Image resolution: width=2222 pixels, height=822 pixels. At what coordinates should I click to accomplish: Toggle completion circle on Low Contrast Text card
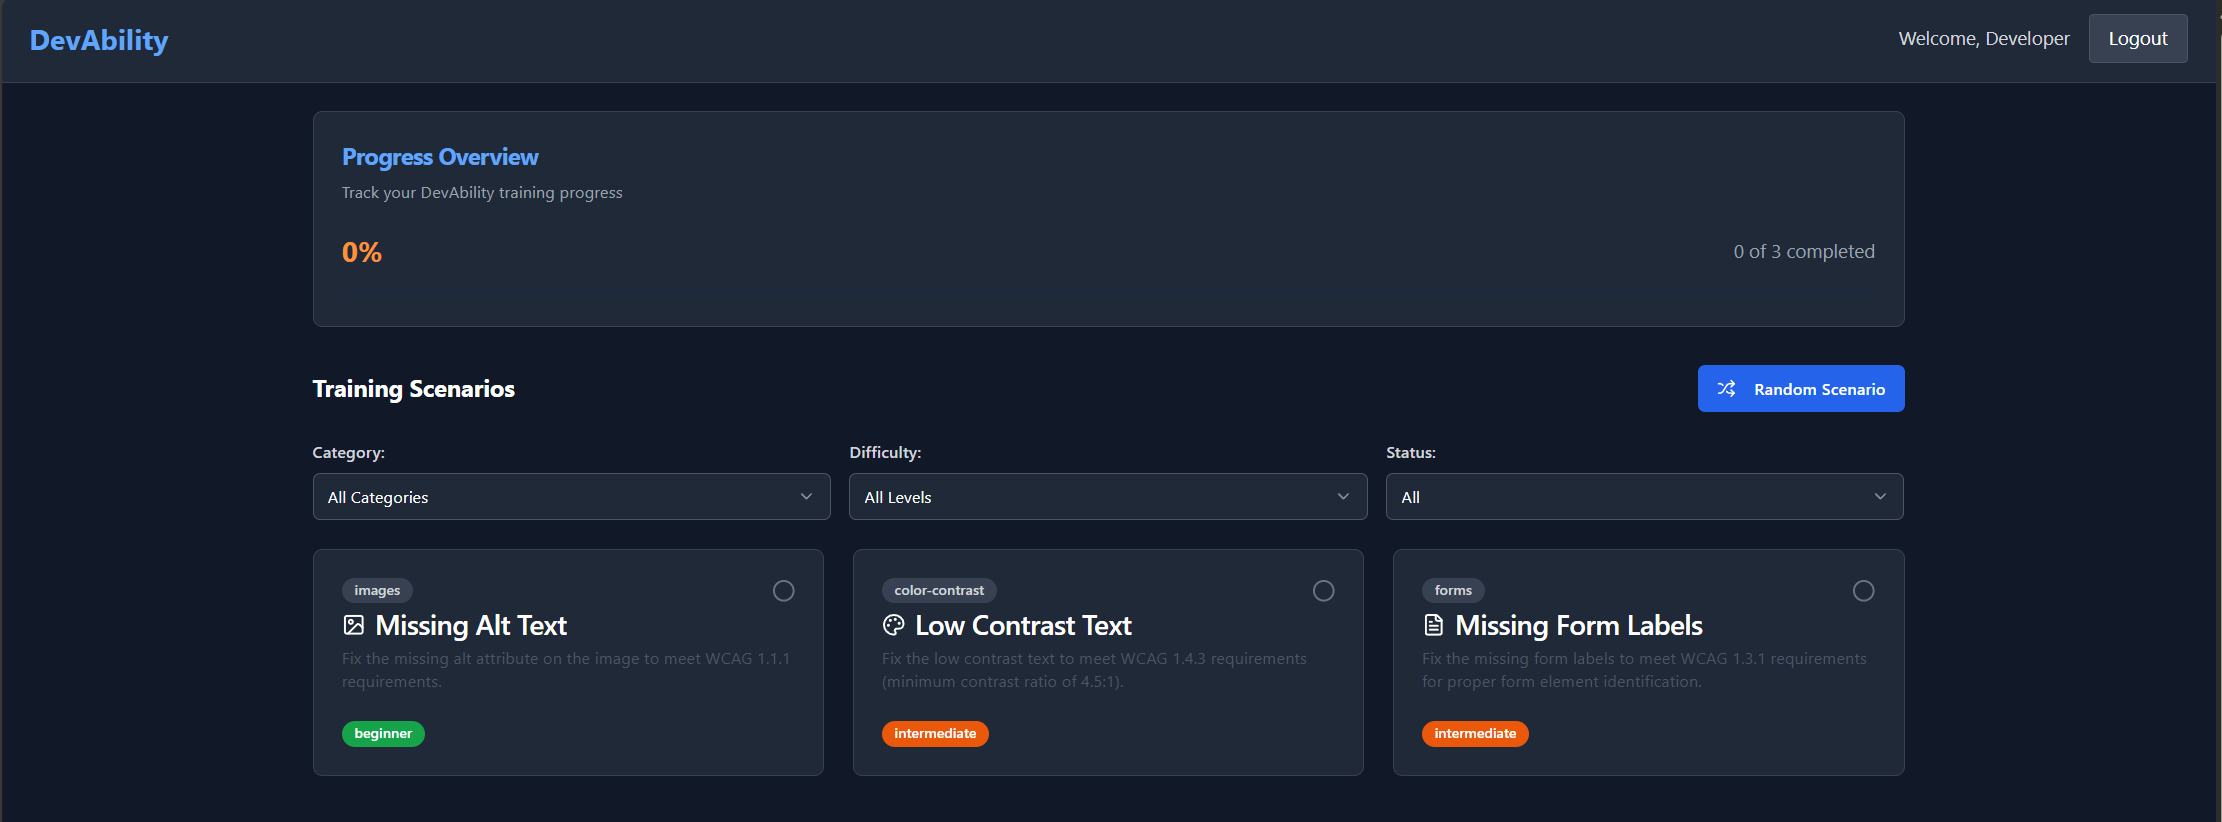[1323, 591]
